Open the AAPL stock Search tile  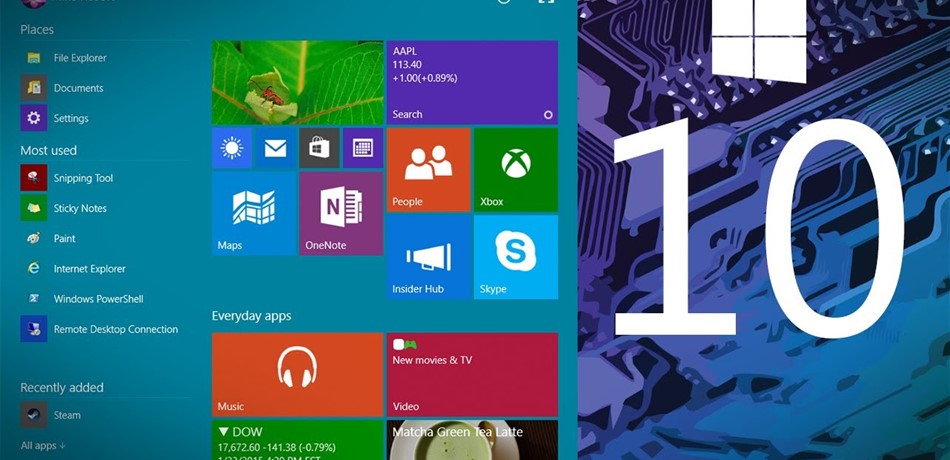point(472,82)
